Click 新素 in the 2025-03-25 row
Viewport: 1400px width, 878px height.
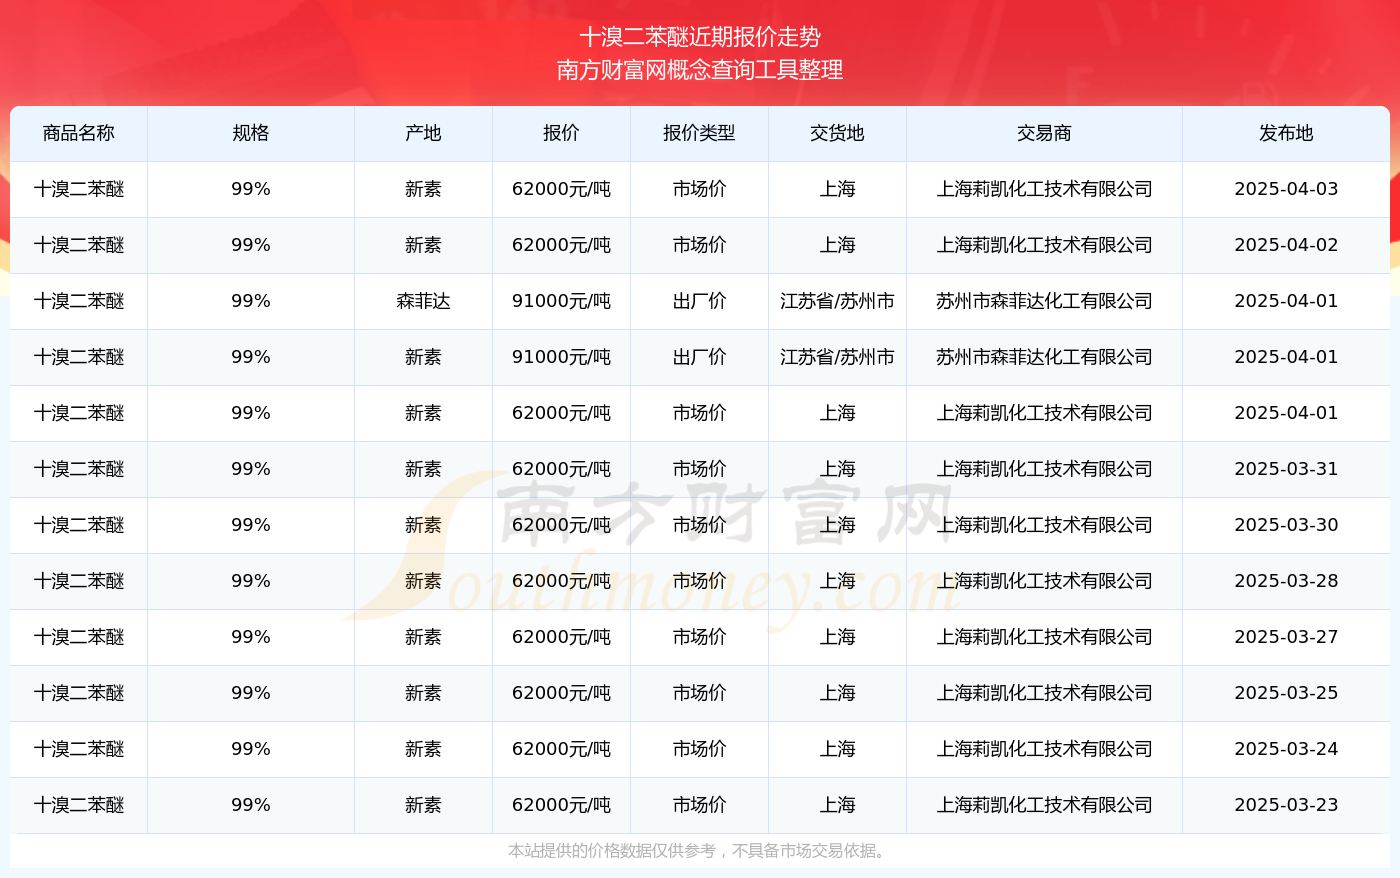(x=423, y=693)
